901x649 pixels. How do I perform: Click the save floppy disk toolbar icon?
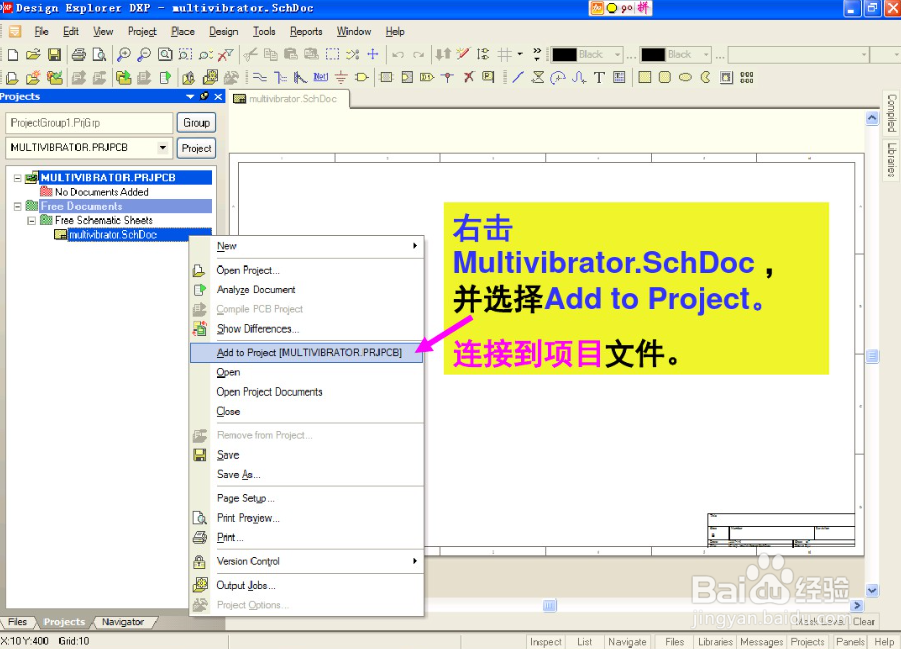[55, 55]
